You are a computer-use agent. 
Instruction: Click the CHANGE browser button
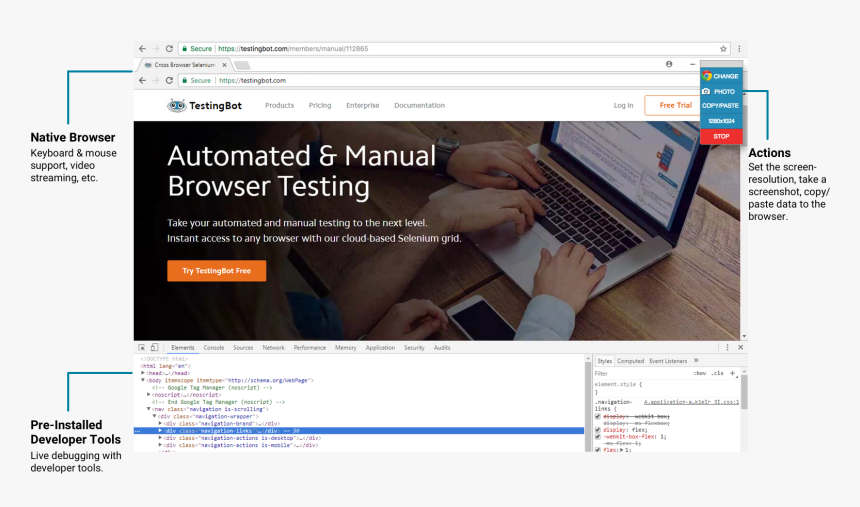pos(721,76)
